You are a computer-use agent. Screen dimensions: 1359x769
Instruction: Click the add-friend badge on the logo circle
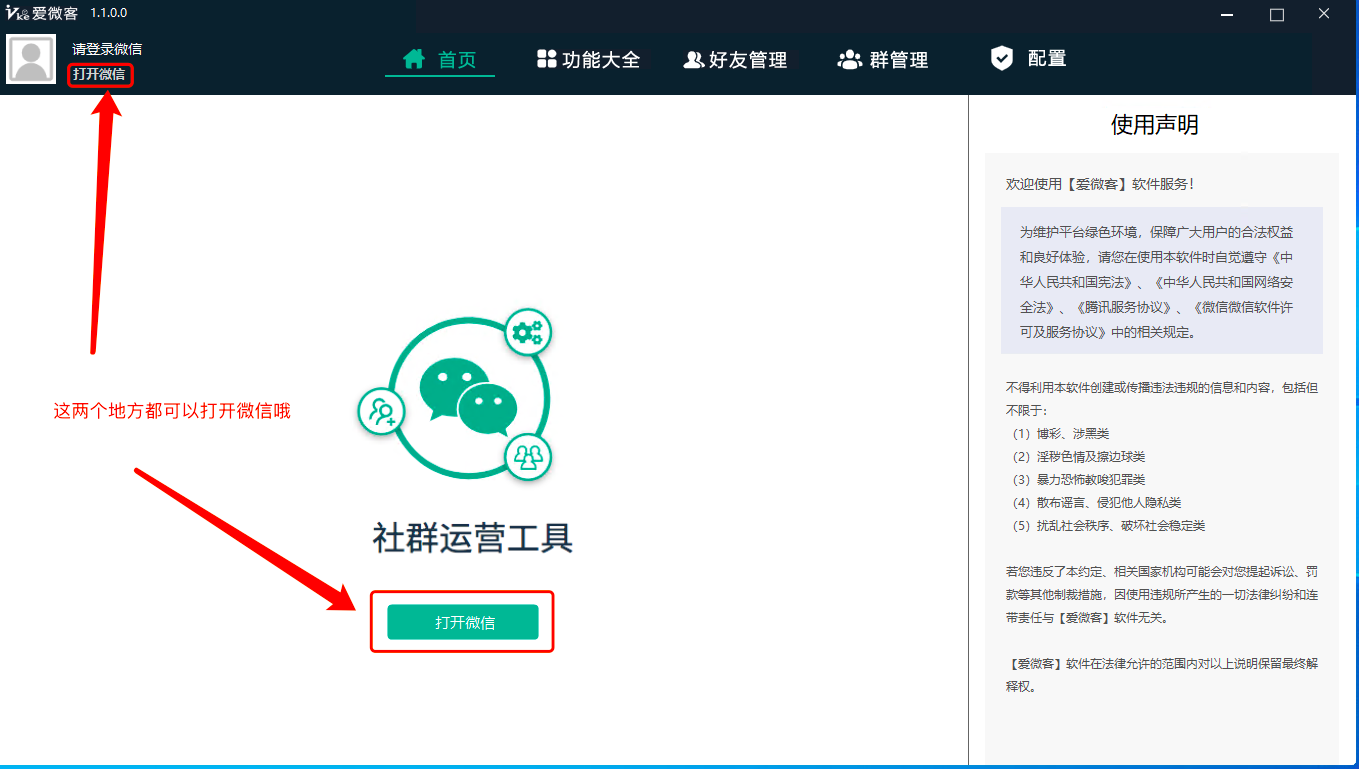click(x=382, y=410)
